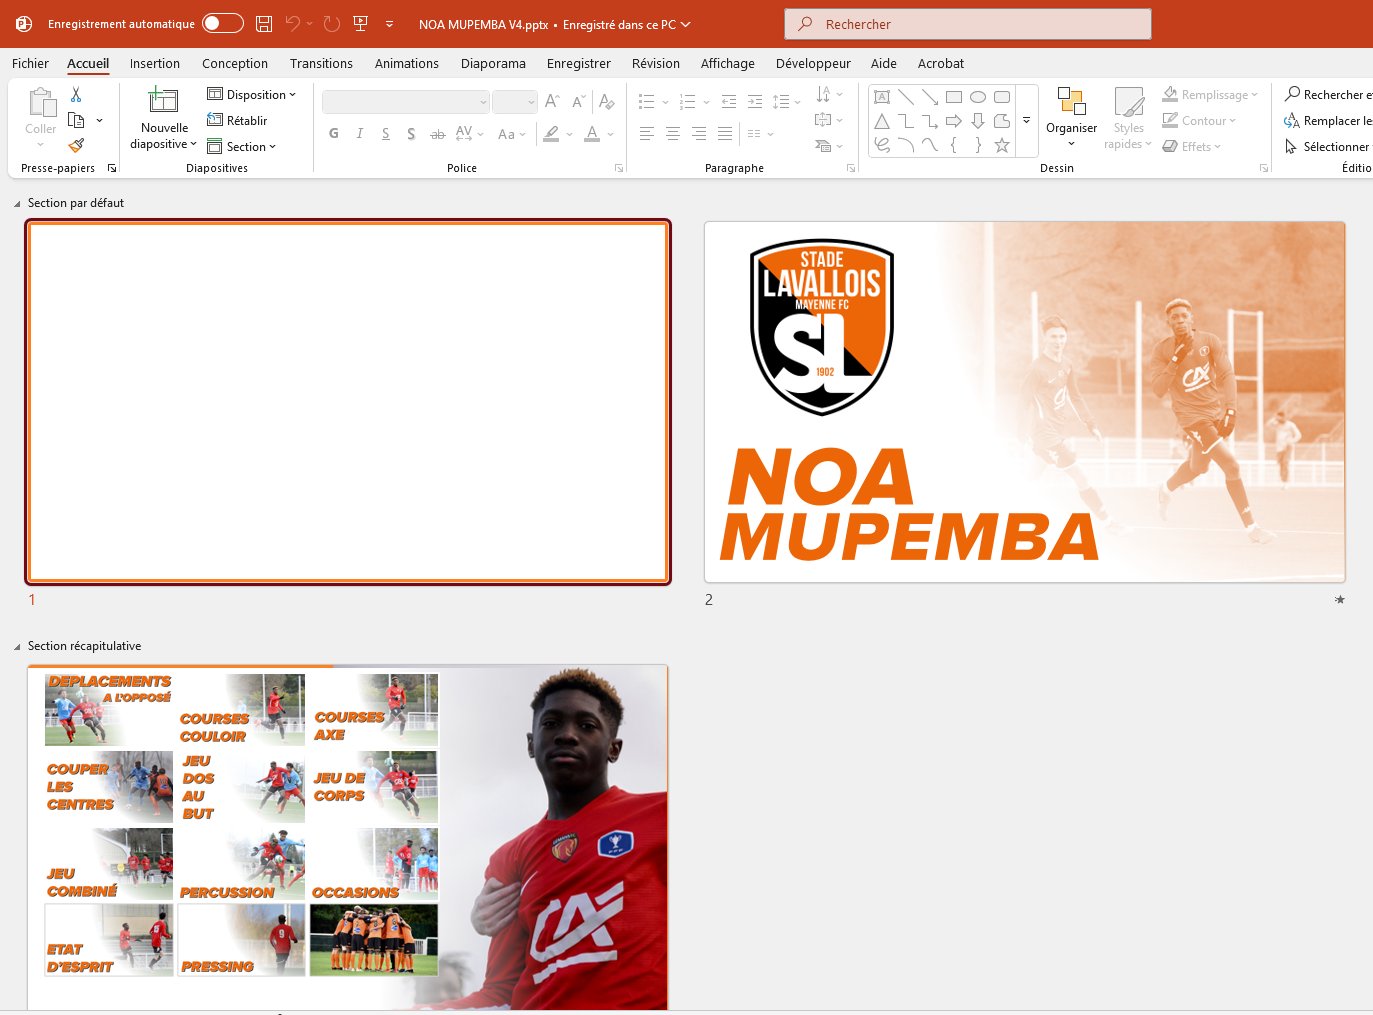Start slideshow from beginning icon

[x=360, y=24]
